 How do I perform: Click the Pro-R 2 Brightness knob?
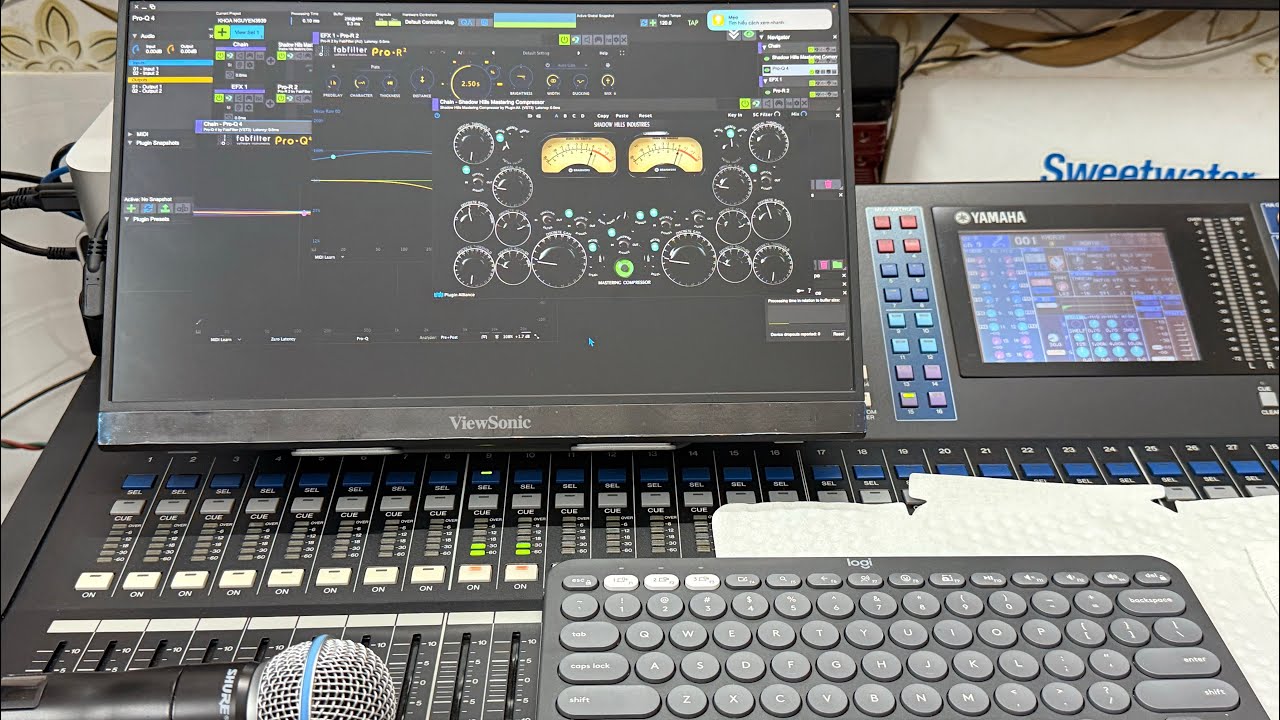(x=521, y=78)
